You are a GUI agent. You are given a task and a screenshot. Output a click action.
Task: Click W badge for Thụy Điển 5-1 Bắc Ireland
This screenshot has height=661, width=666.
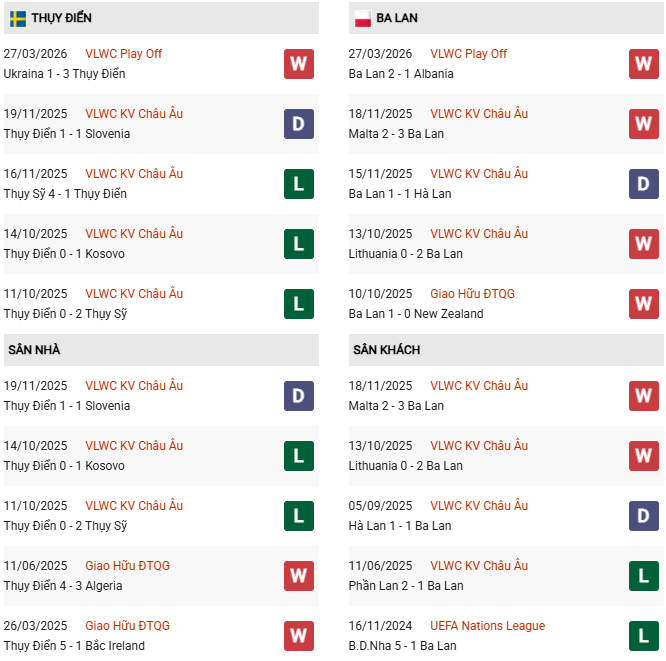298,636
